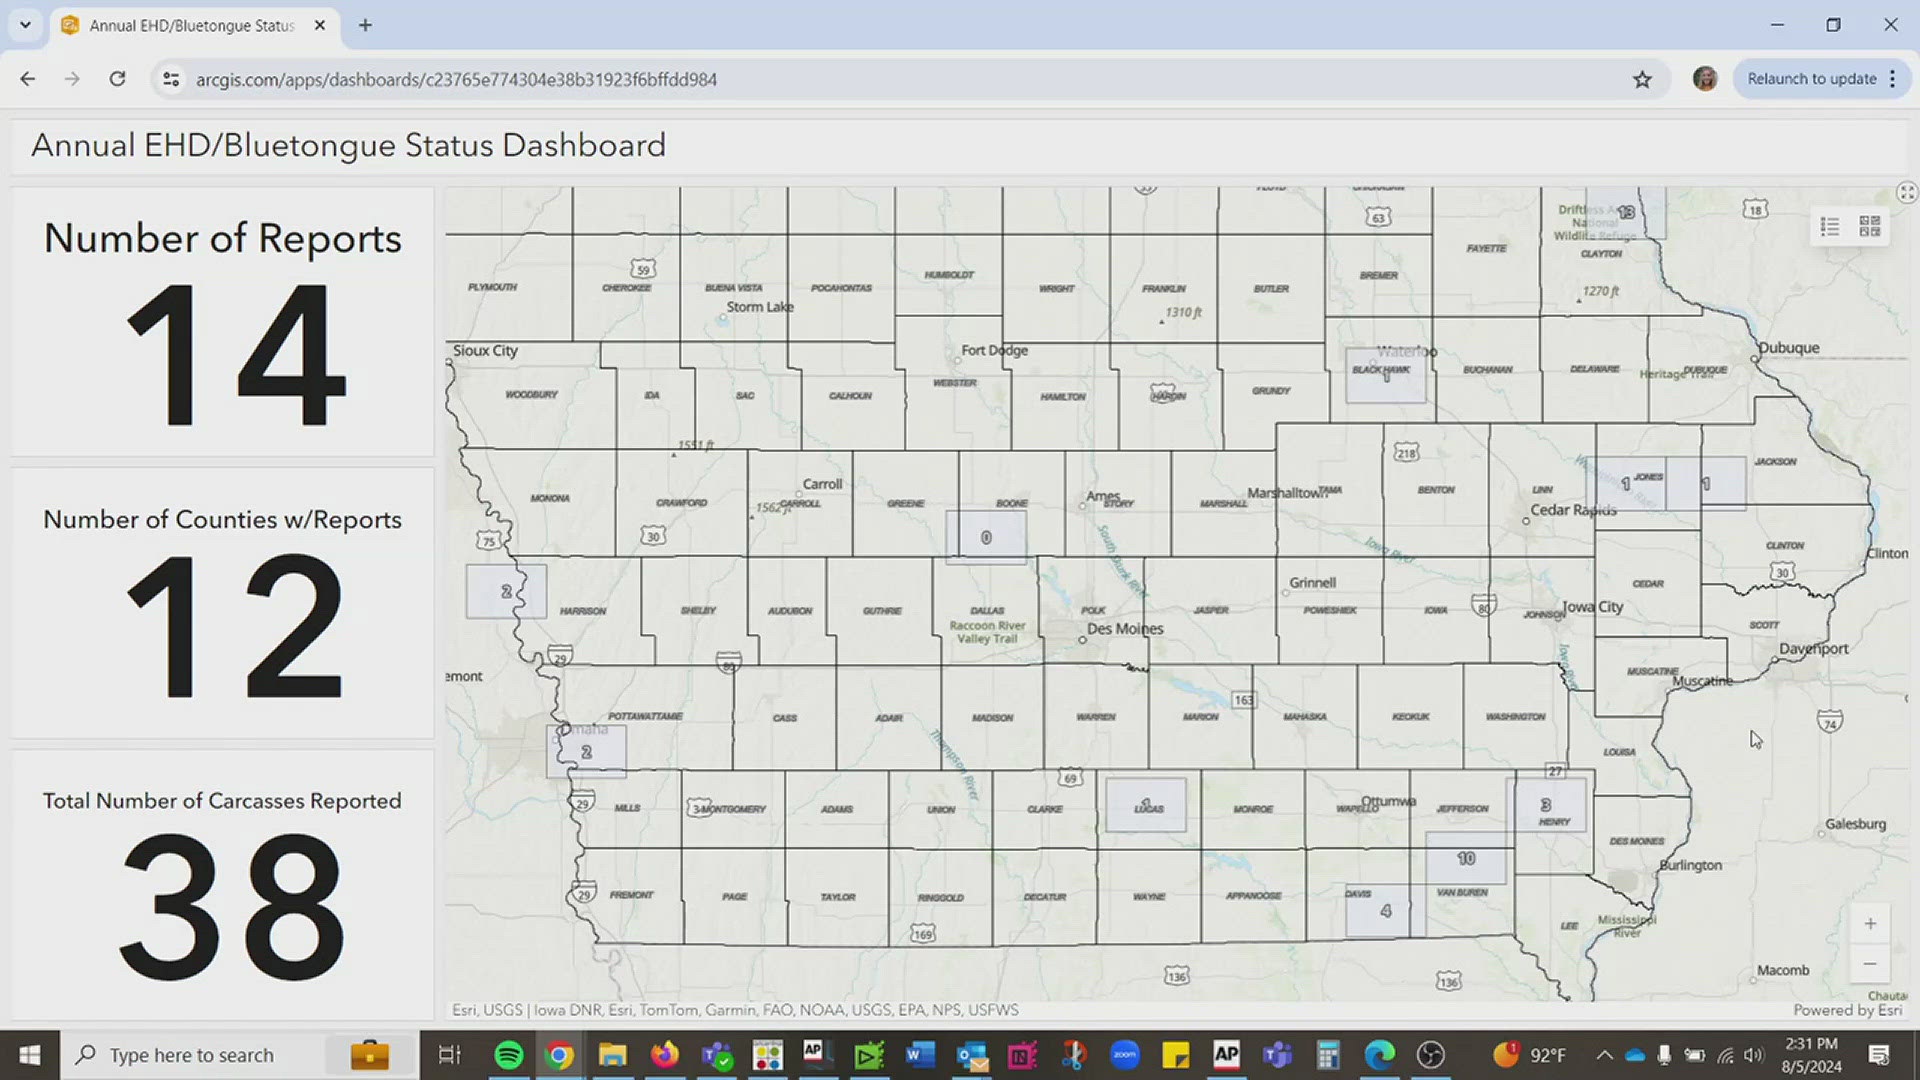1920x1080 pixels.
Task: Open the map legend list icon
Action: pos(1830,227)
